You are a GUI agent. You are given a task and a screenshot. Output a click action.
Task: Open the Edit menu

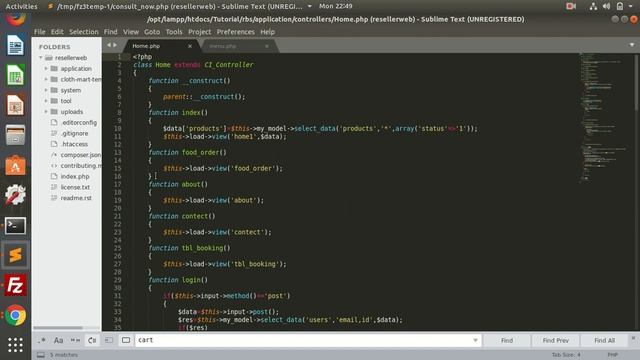[57, 32]
